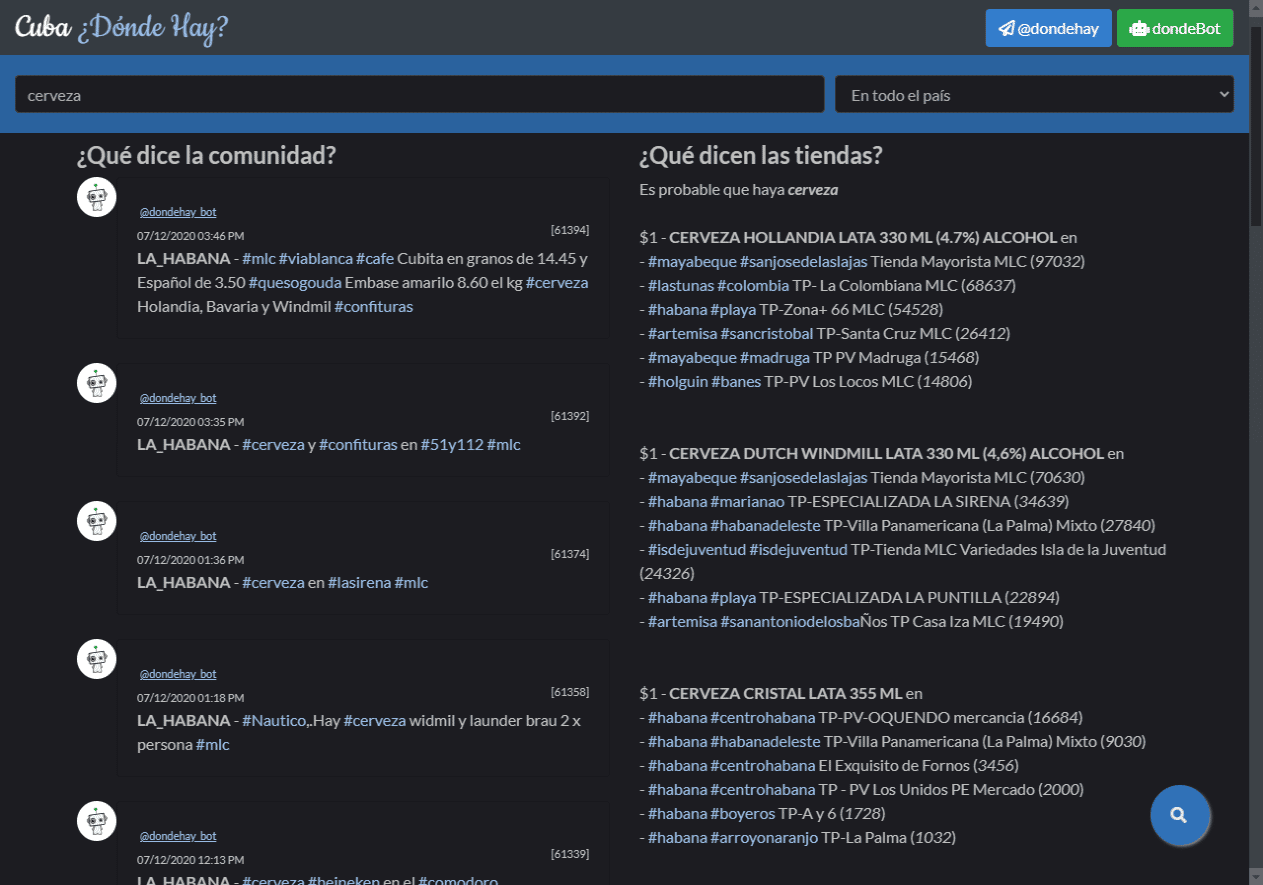
Task: Click the [61394] message ID
Action: tap(570, 230)
